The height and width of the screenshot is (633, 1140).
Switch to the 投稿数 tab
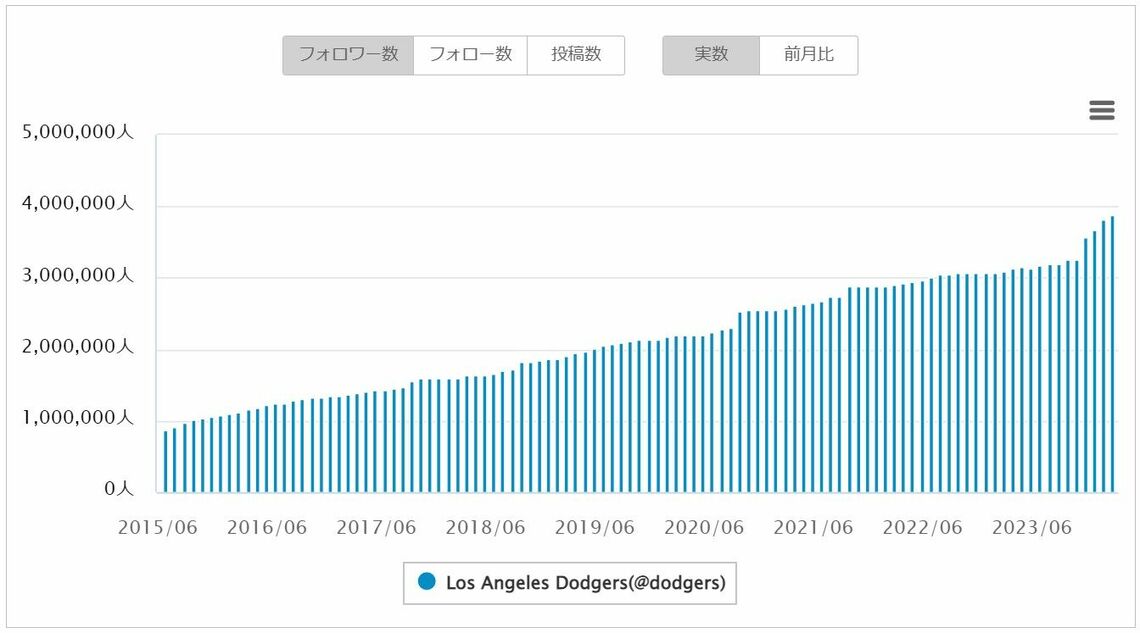pos(576,55)
